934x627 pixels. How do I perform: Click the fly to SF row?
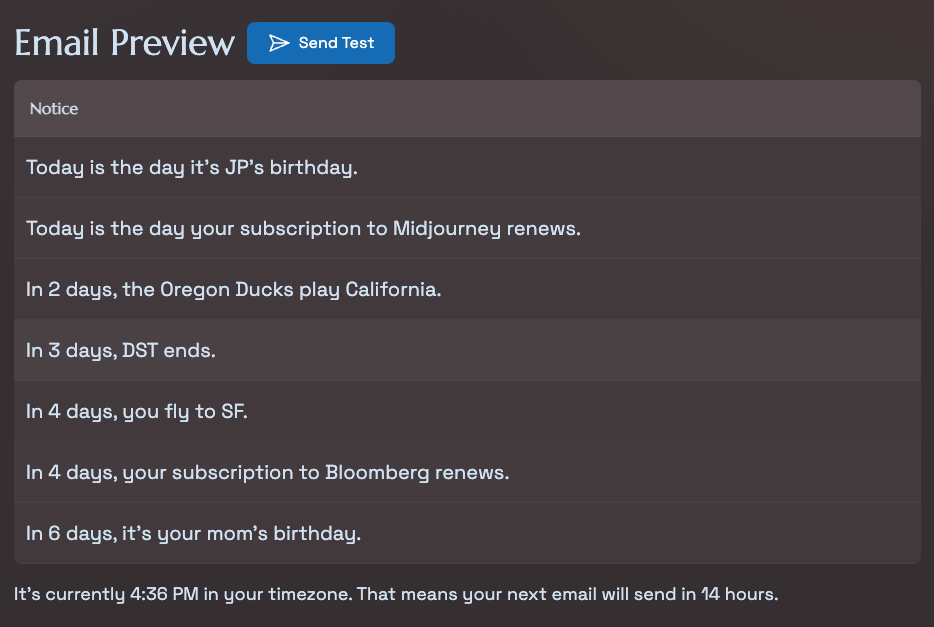click(466, 412)
